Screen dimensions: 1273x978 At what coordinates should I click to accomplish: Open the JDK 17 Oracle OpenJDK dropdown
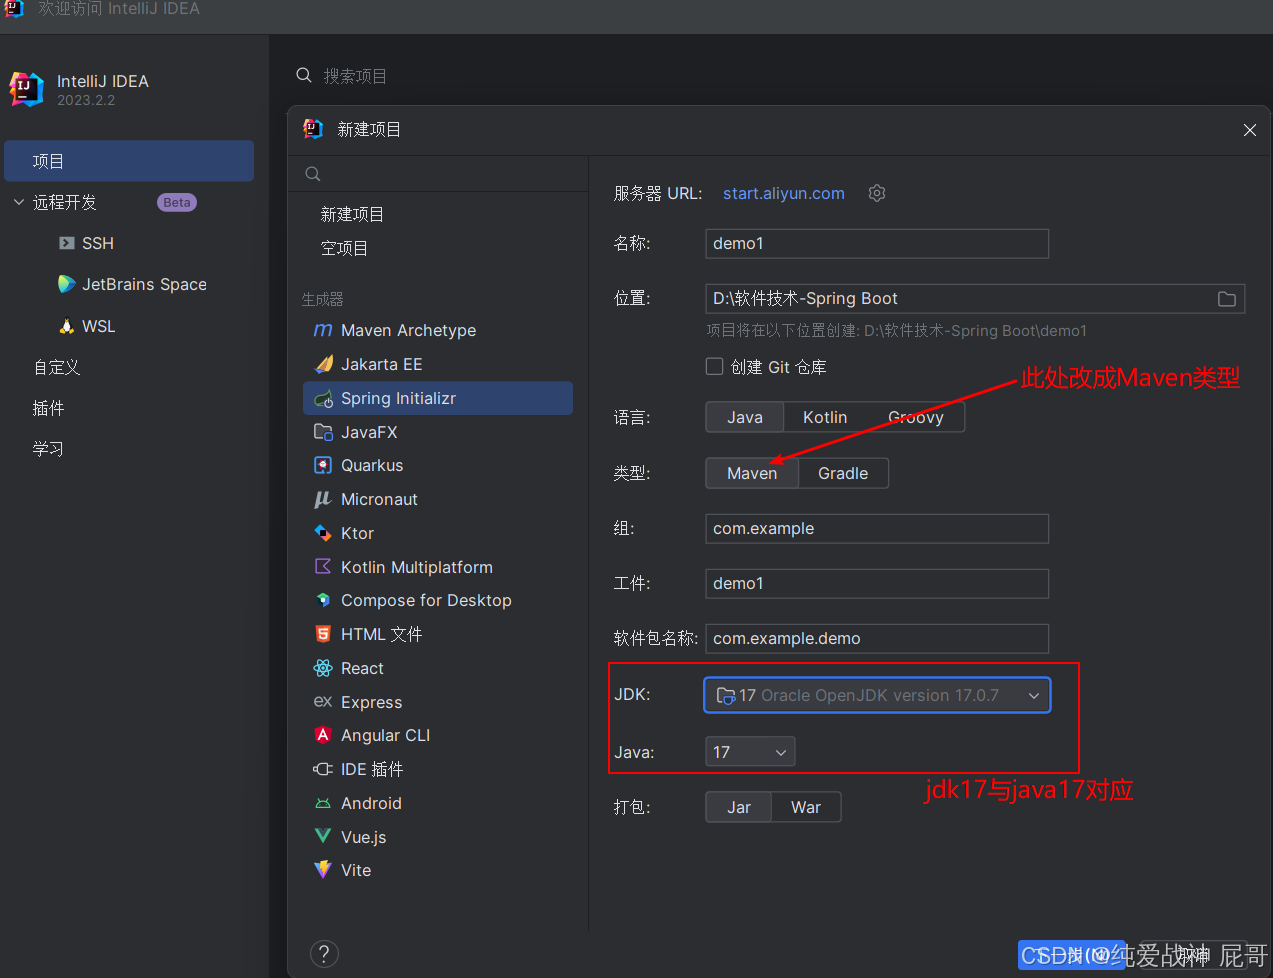(877, 695)
